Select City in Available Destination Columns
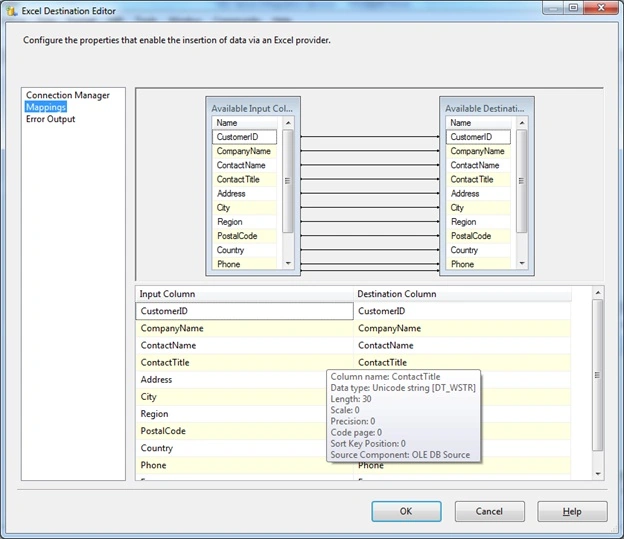624x539 pixels. point(478,208)
